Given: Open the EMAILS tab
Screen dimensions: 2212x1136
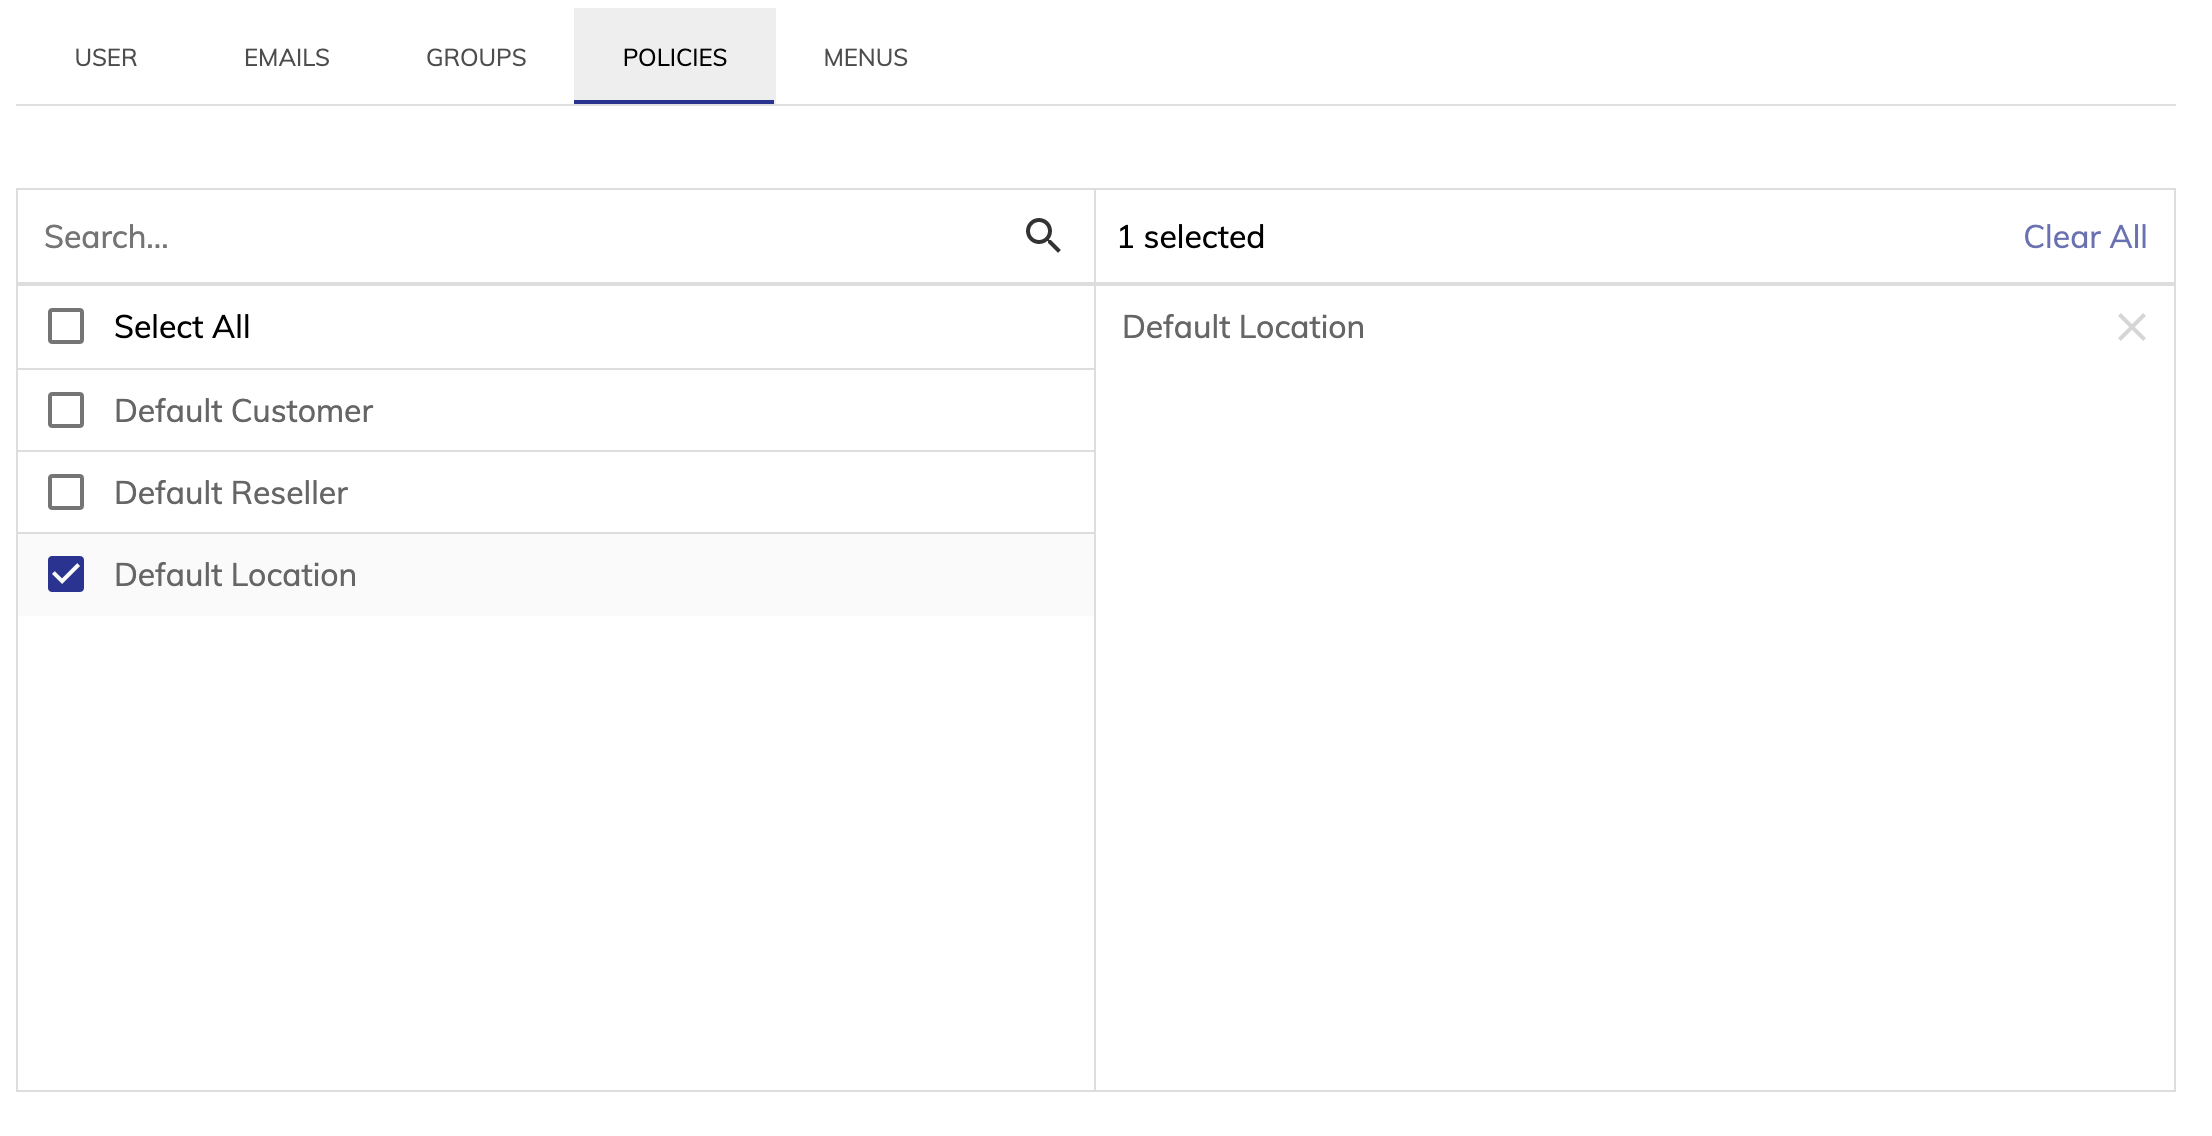Looking at the screenshot, I should click(x=287, y=57).
